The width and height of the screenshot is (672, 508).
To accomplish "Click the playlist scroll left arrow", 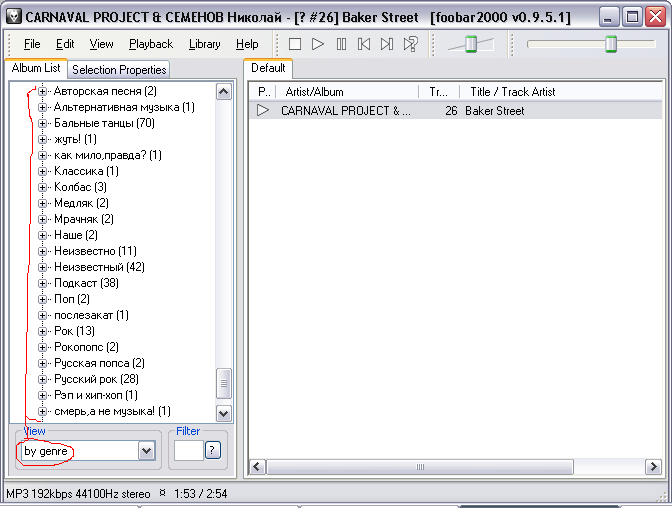I will [x=257, y=466].
